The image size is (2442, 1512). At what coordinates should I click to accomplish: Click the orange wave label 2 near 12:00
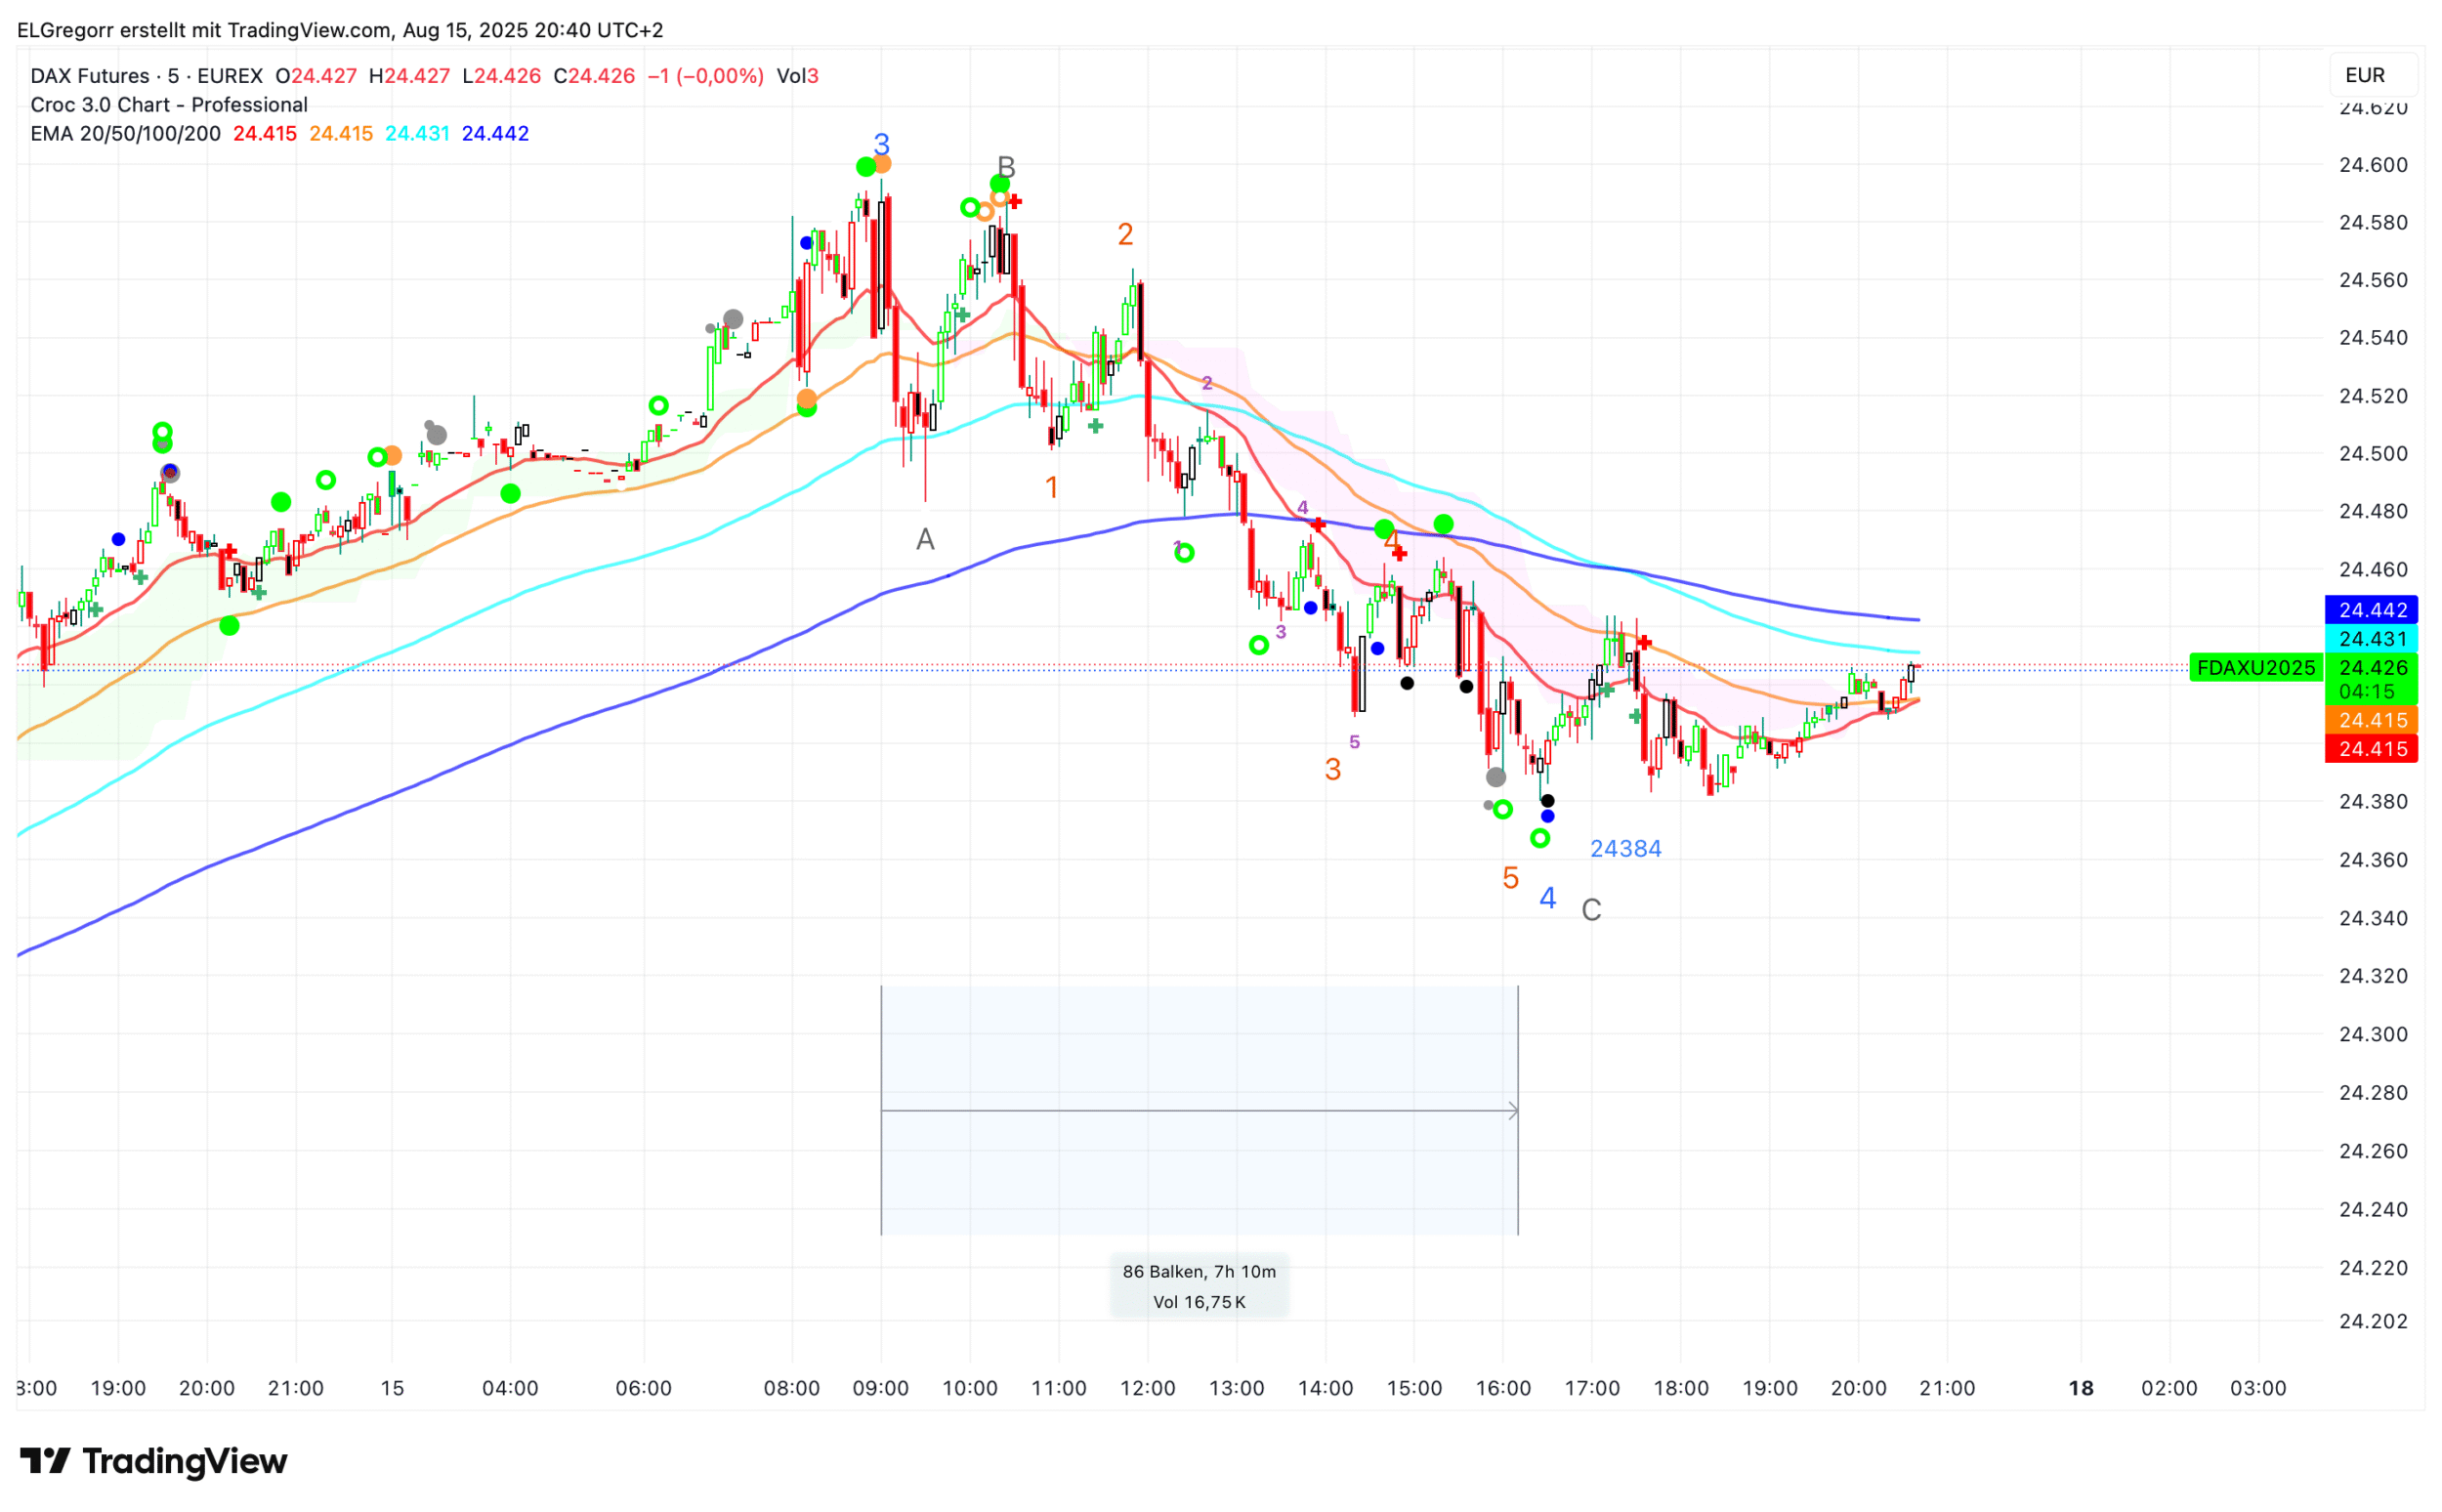(x=1125, y=234)
